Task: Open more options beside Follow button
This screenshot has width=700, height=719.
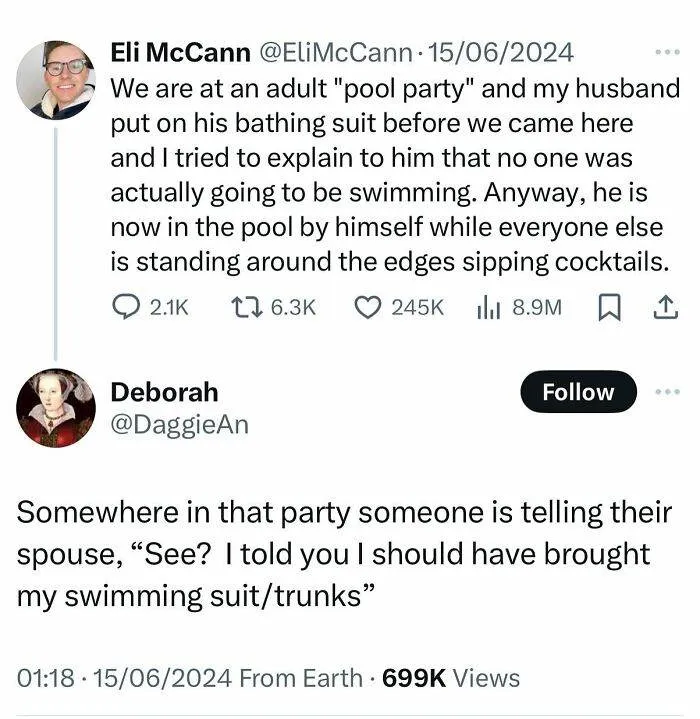Action: pos(666,392)
